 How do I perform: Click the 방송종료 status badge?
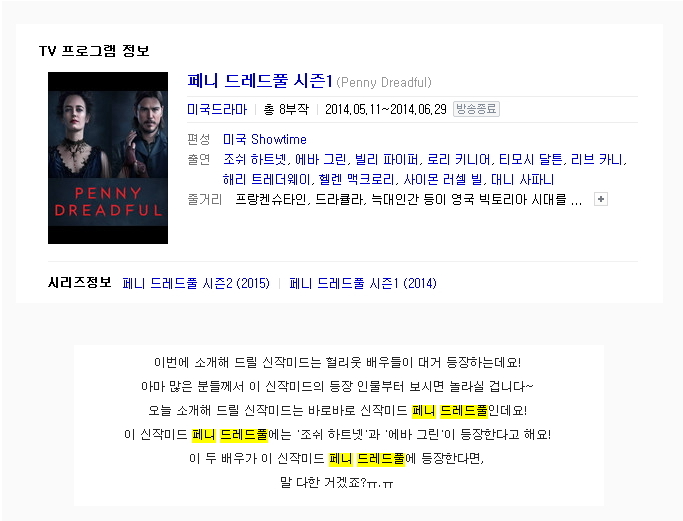pyautogui.click(x=476, y=109)
